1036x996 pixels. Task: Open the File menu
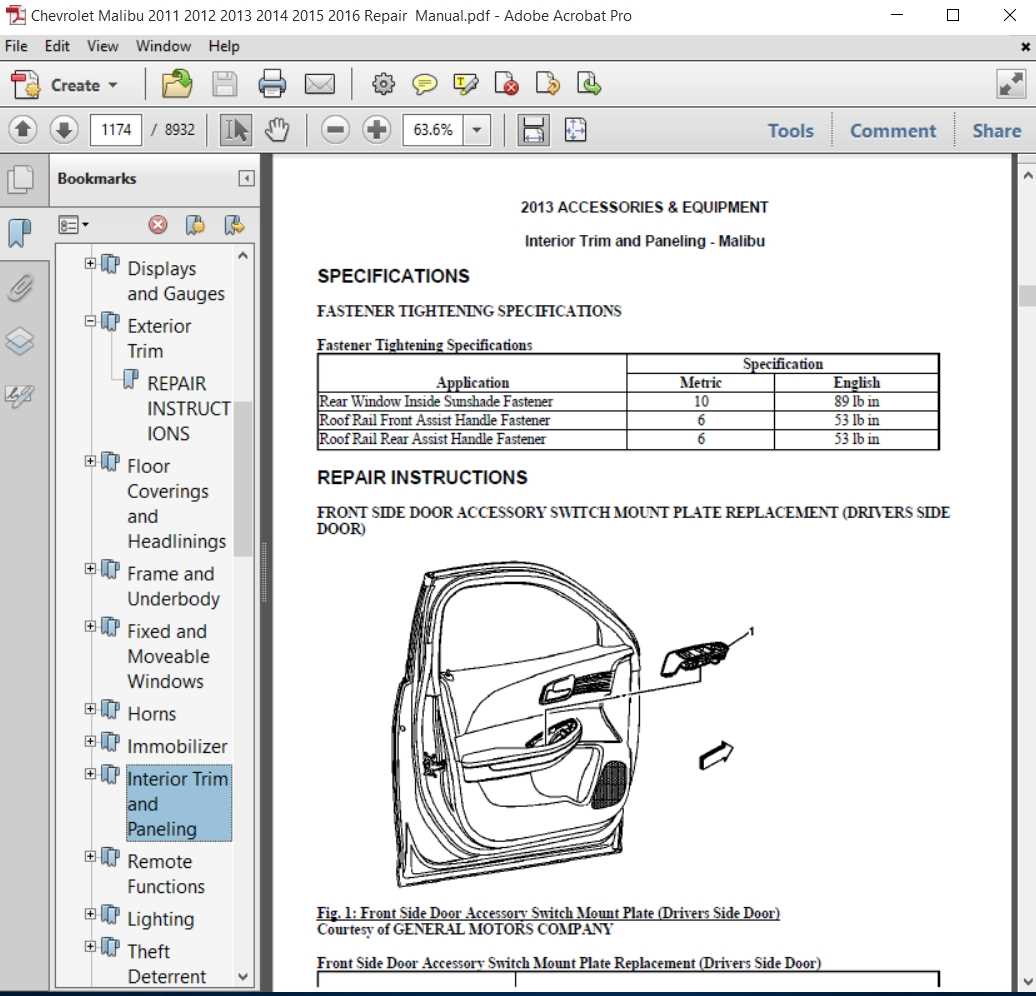pyautogui.click(x=17, y=46)
